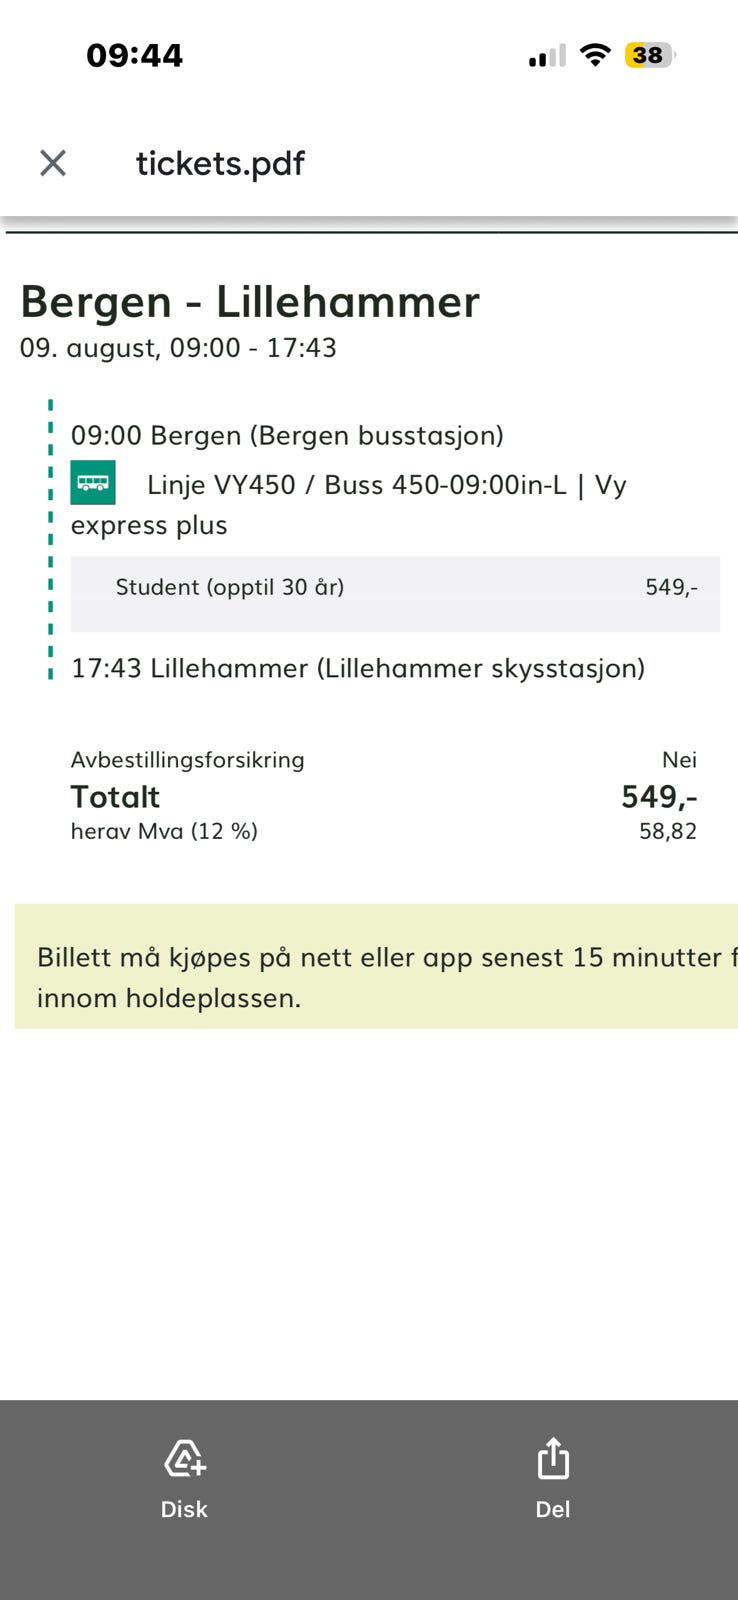Close the tickets.pdf viewer
Viewport: 738px width, 1600px height.
click(53, 163)
